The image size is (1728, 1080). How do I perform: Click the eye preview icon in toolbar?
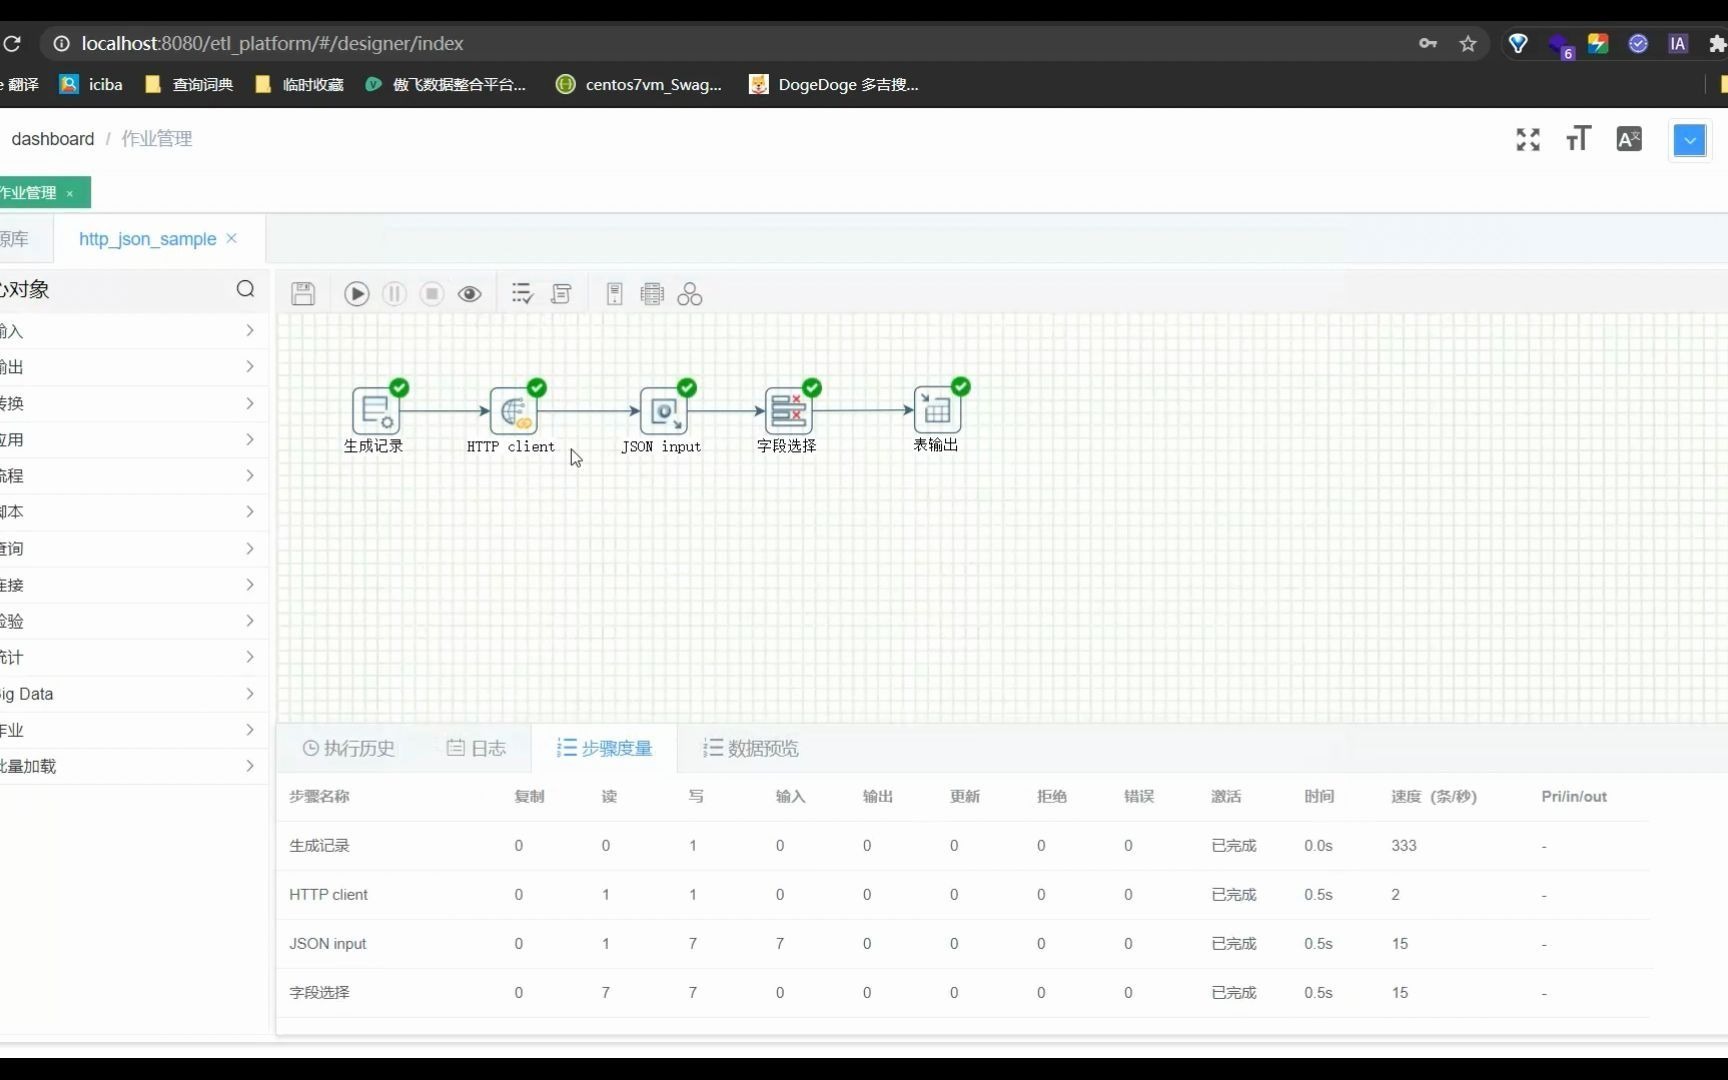[470, 294]
